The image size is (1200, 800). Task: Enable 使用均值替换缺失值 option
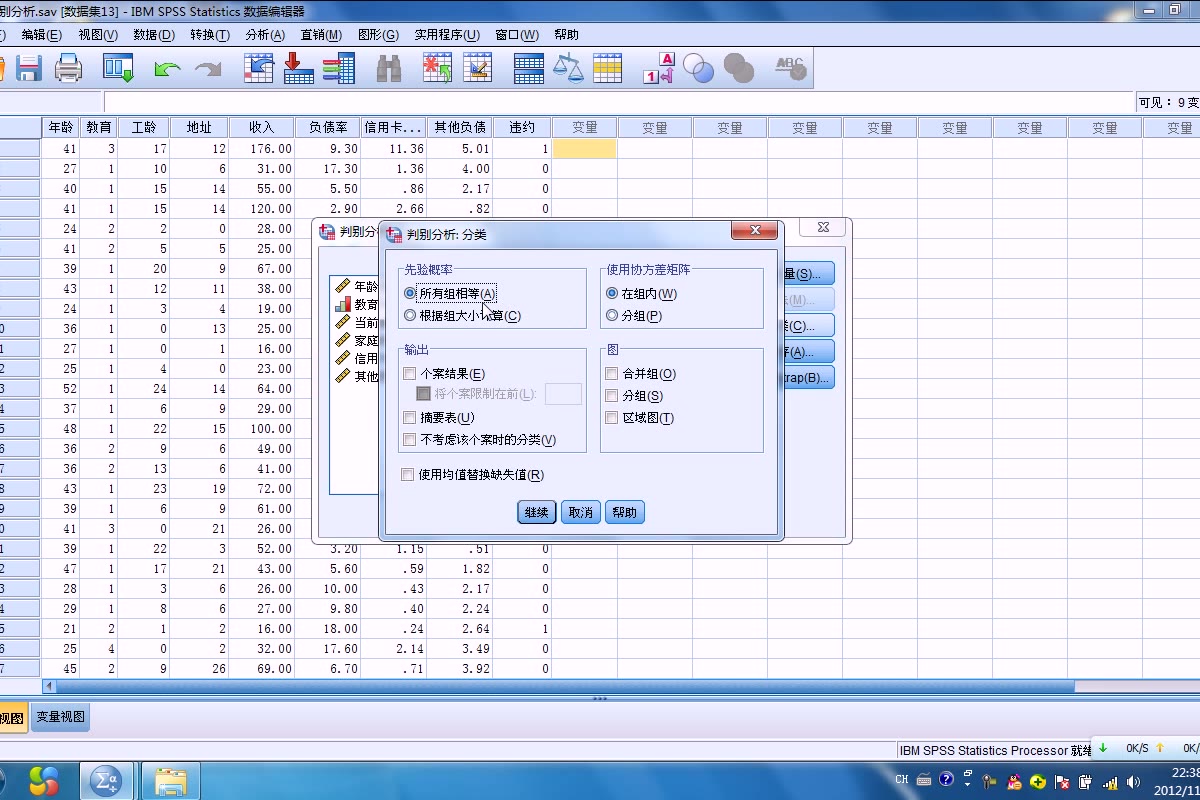click(406, 475)
